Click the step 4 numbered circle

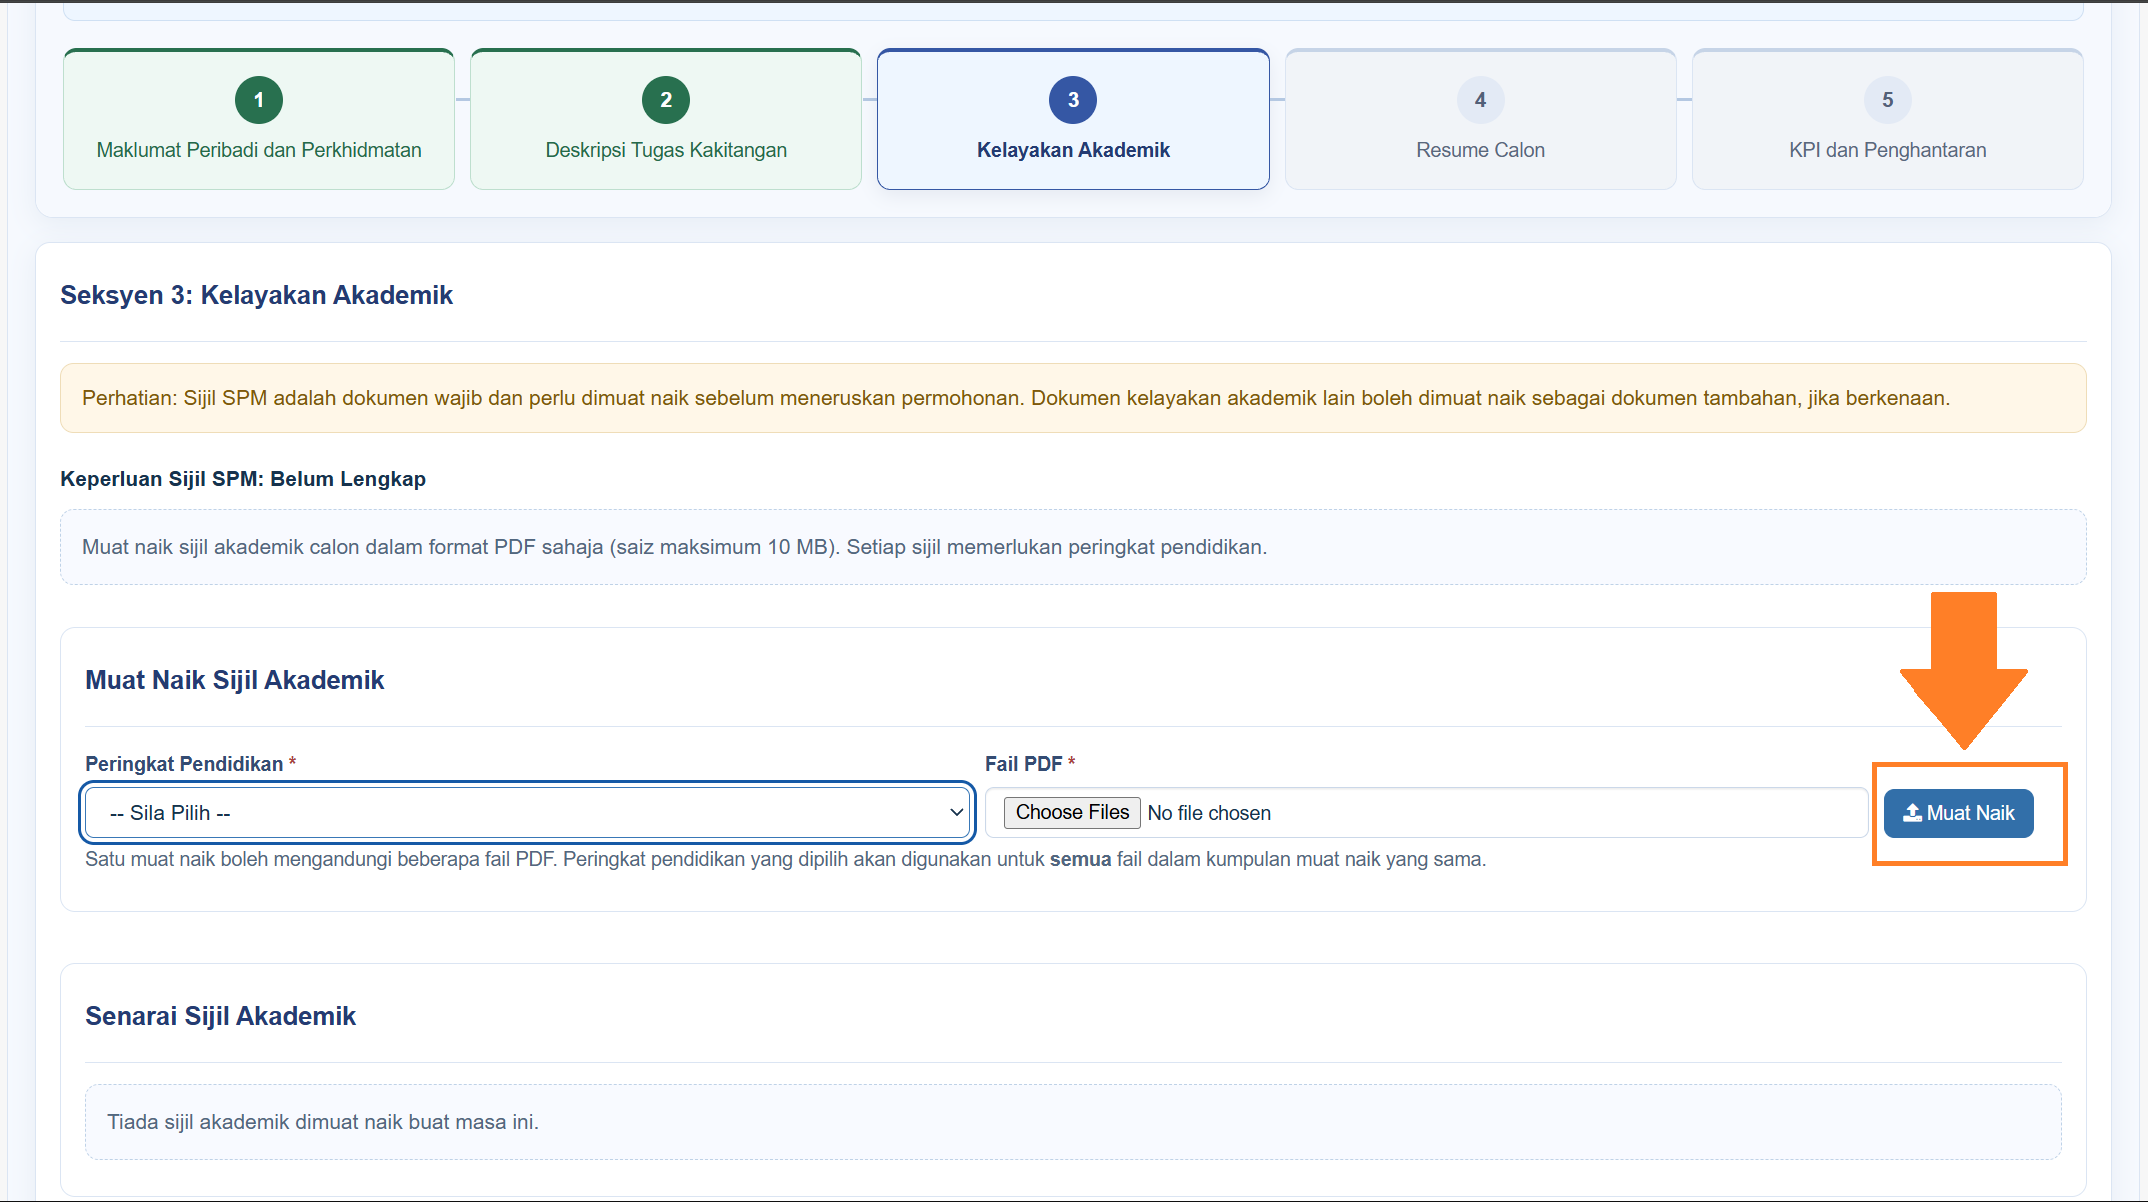pyautogui.click(x=1480, y=100)
